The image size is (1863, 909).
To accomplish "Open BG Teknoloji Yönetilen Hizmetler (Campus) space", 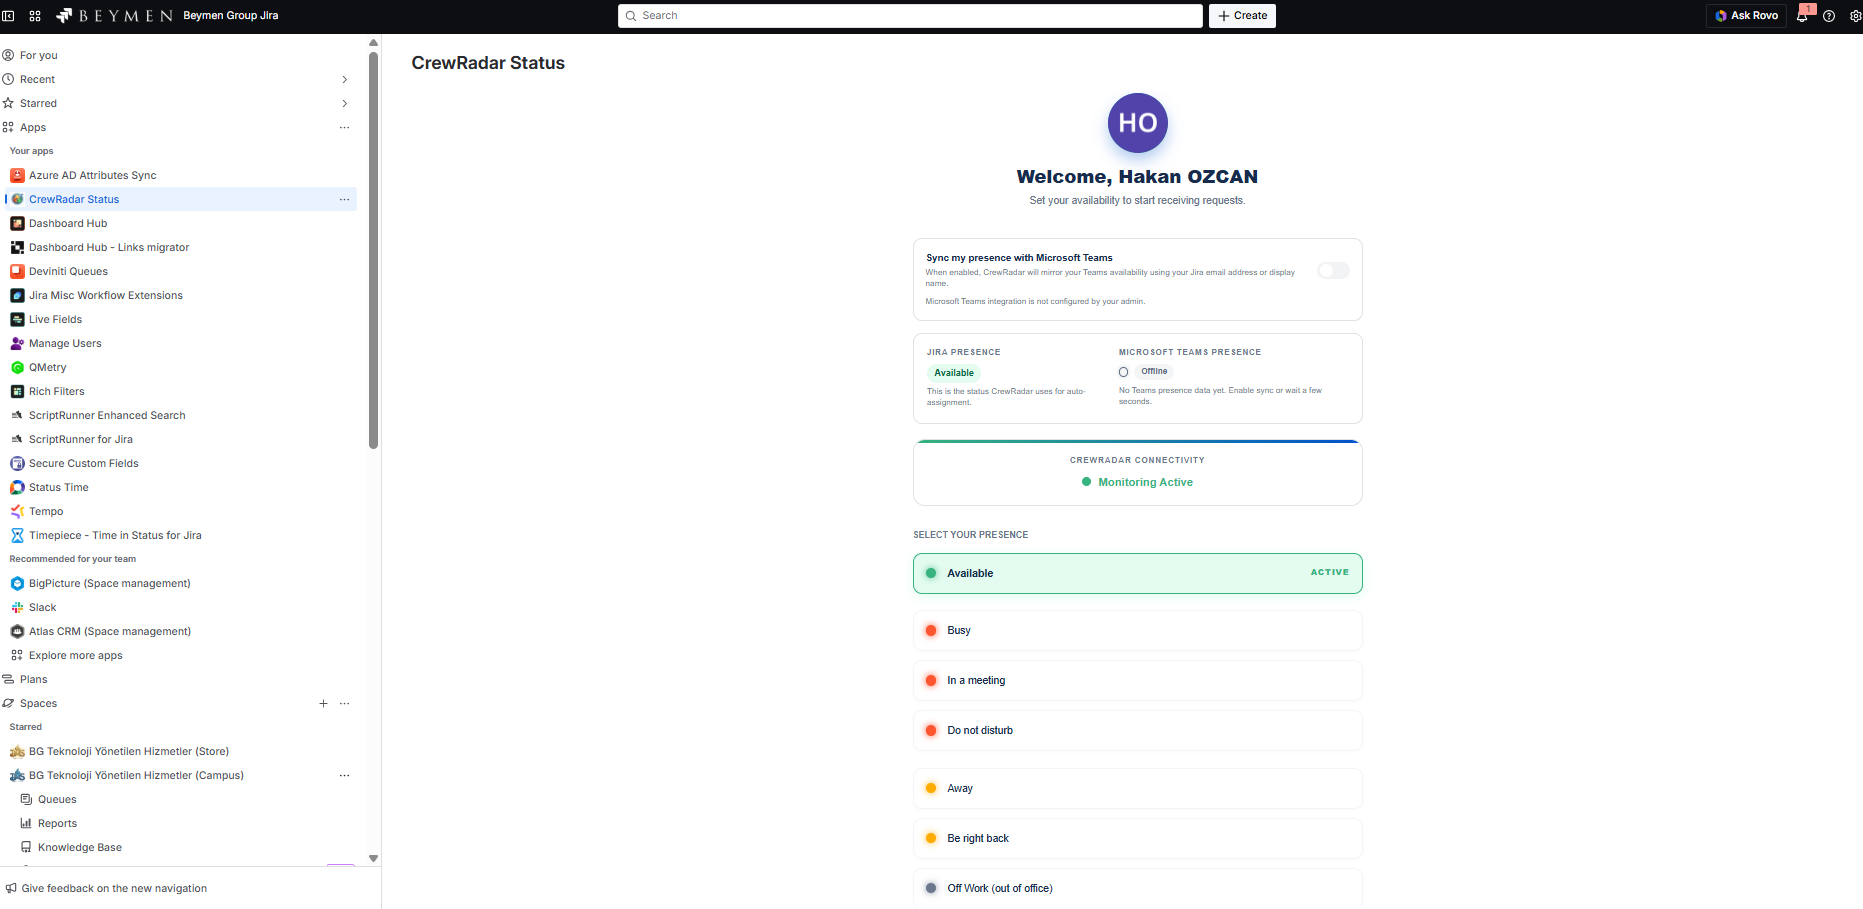I will (x=136, y=775).
